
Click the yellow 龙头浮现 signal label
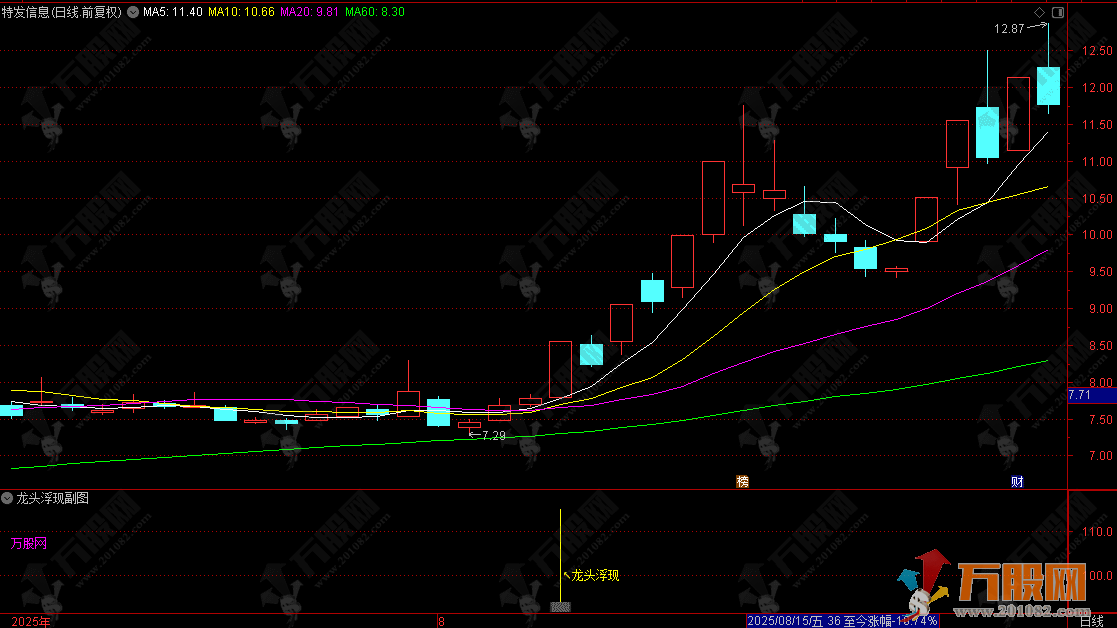596,575
